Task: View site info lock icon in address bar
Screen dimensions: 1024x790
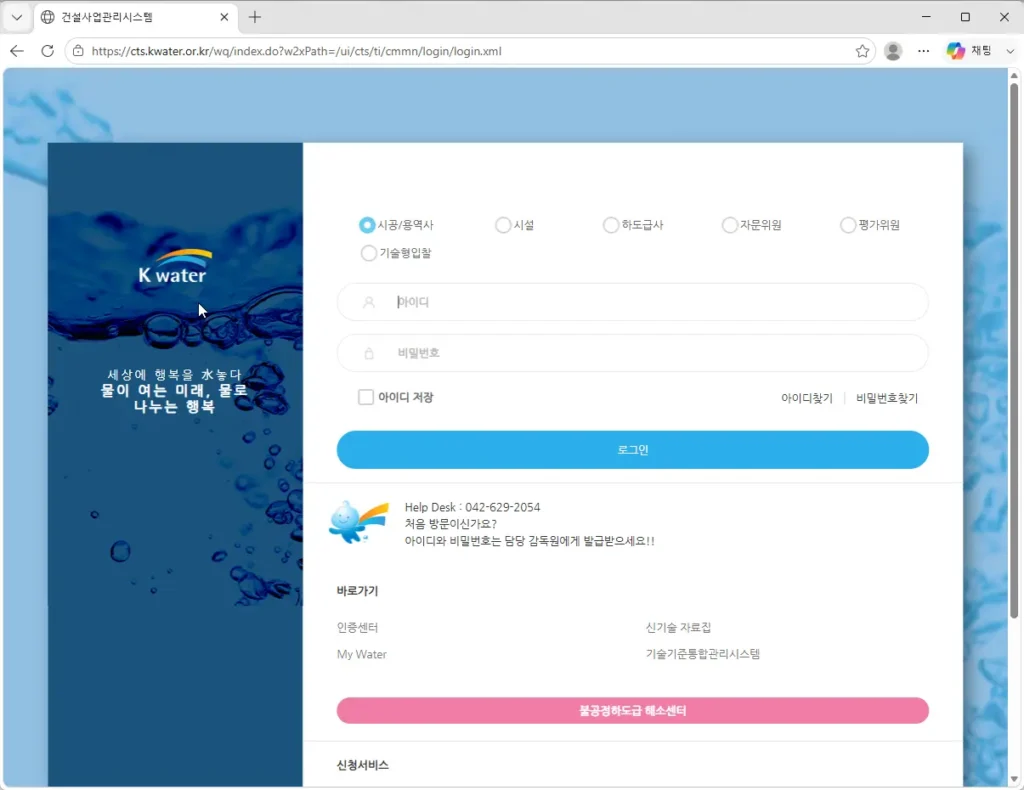Action: click(78, 51)
